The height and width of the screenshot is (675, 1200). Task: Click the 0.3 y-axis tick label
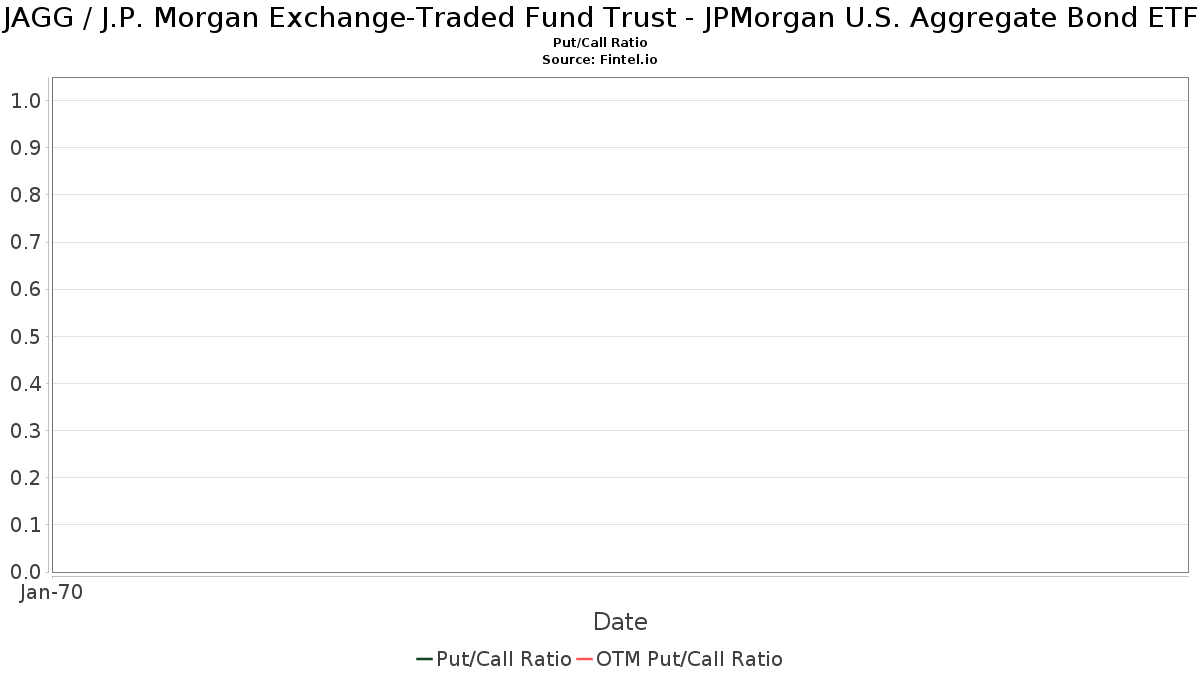(x=25, y=431)
